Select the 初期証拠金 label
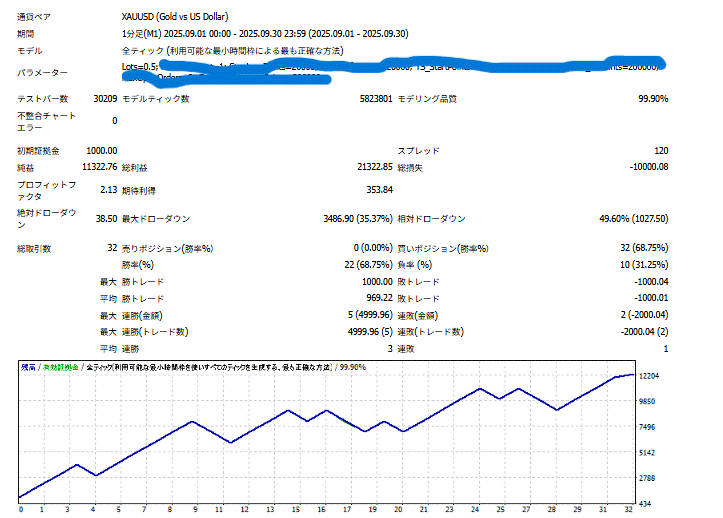Viewport: 723px width, 518px height. click(x=38, y=151)
